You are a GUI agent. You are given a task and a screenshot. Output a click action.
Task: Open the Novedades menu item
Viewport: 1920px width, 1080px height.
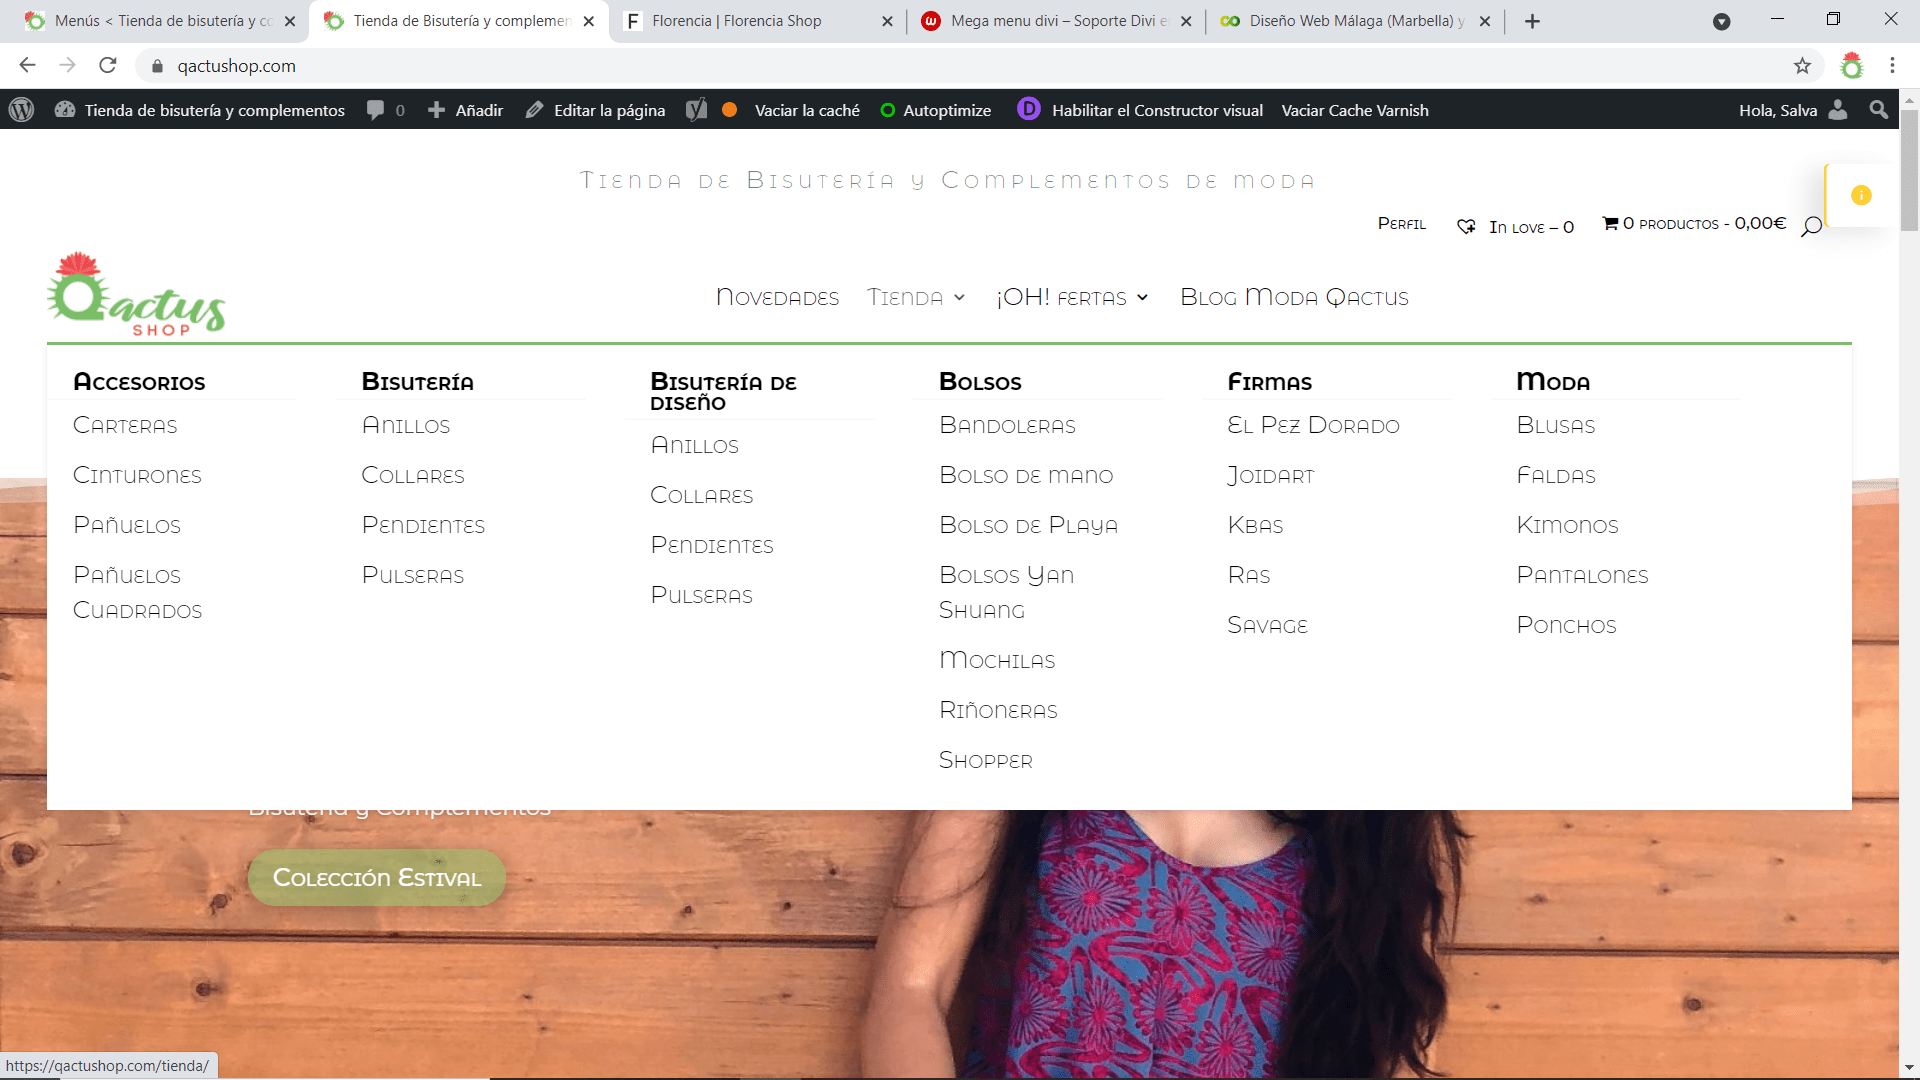(777, 297)
